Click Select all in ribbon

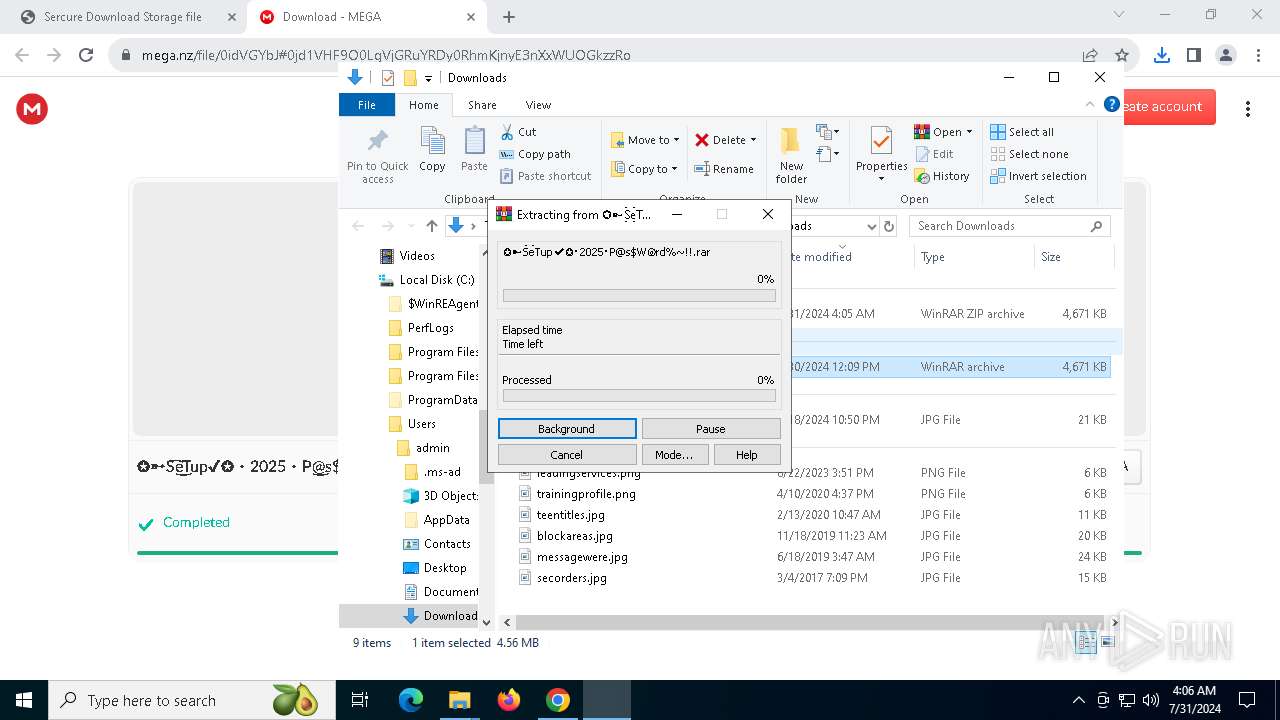(x=1021, y=132)
